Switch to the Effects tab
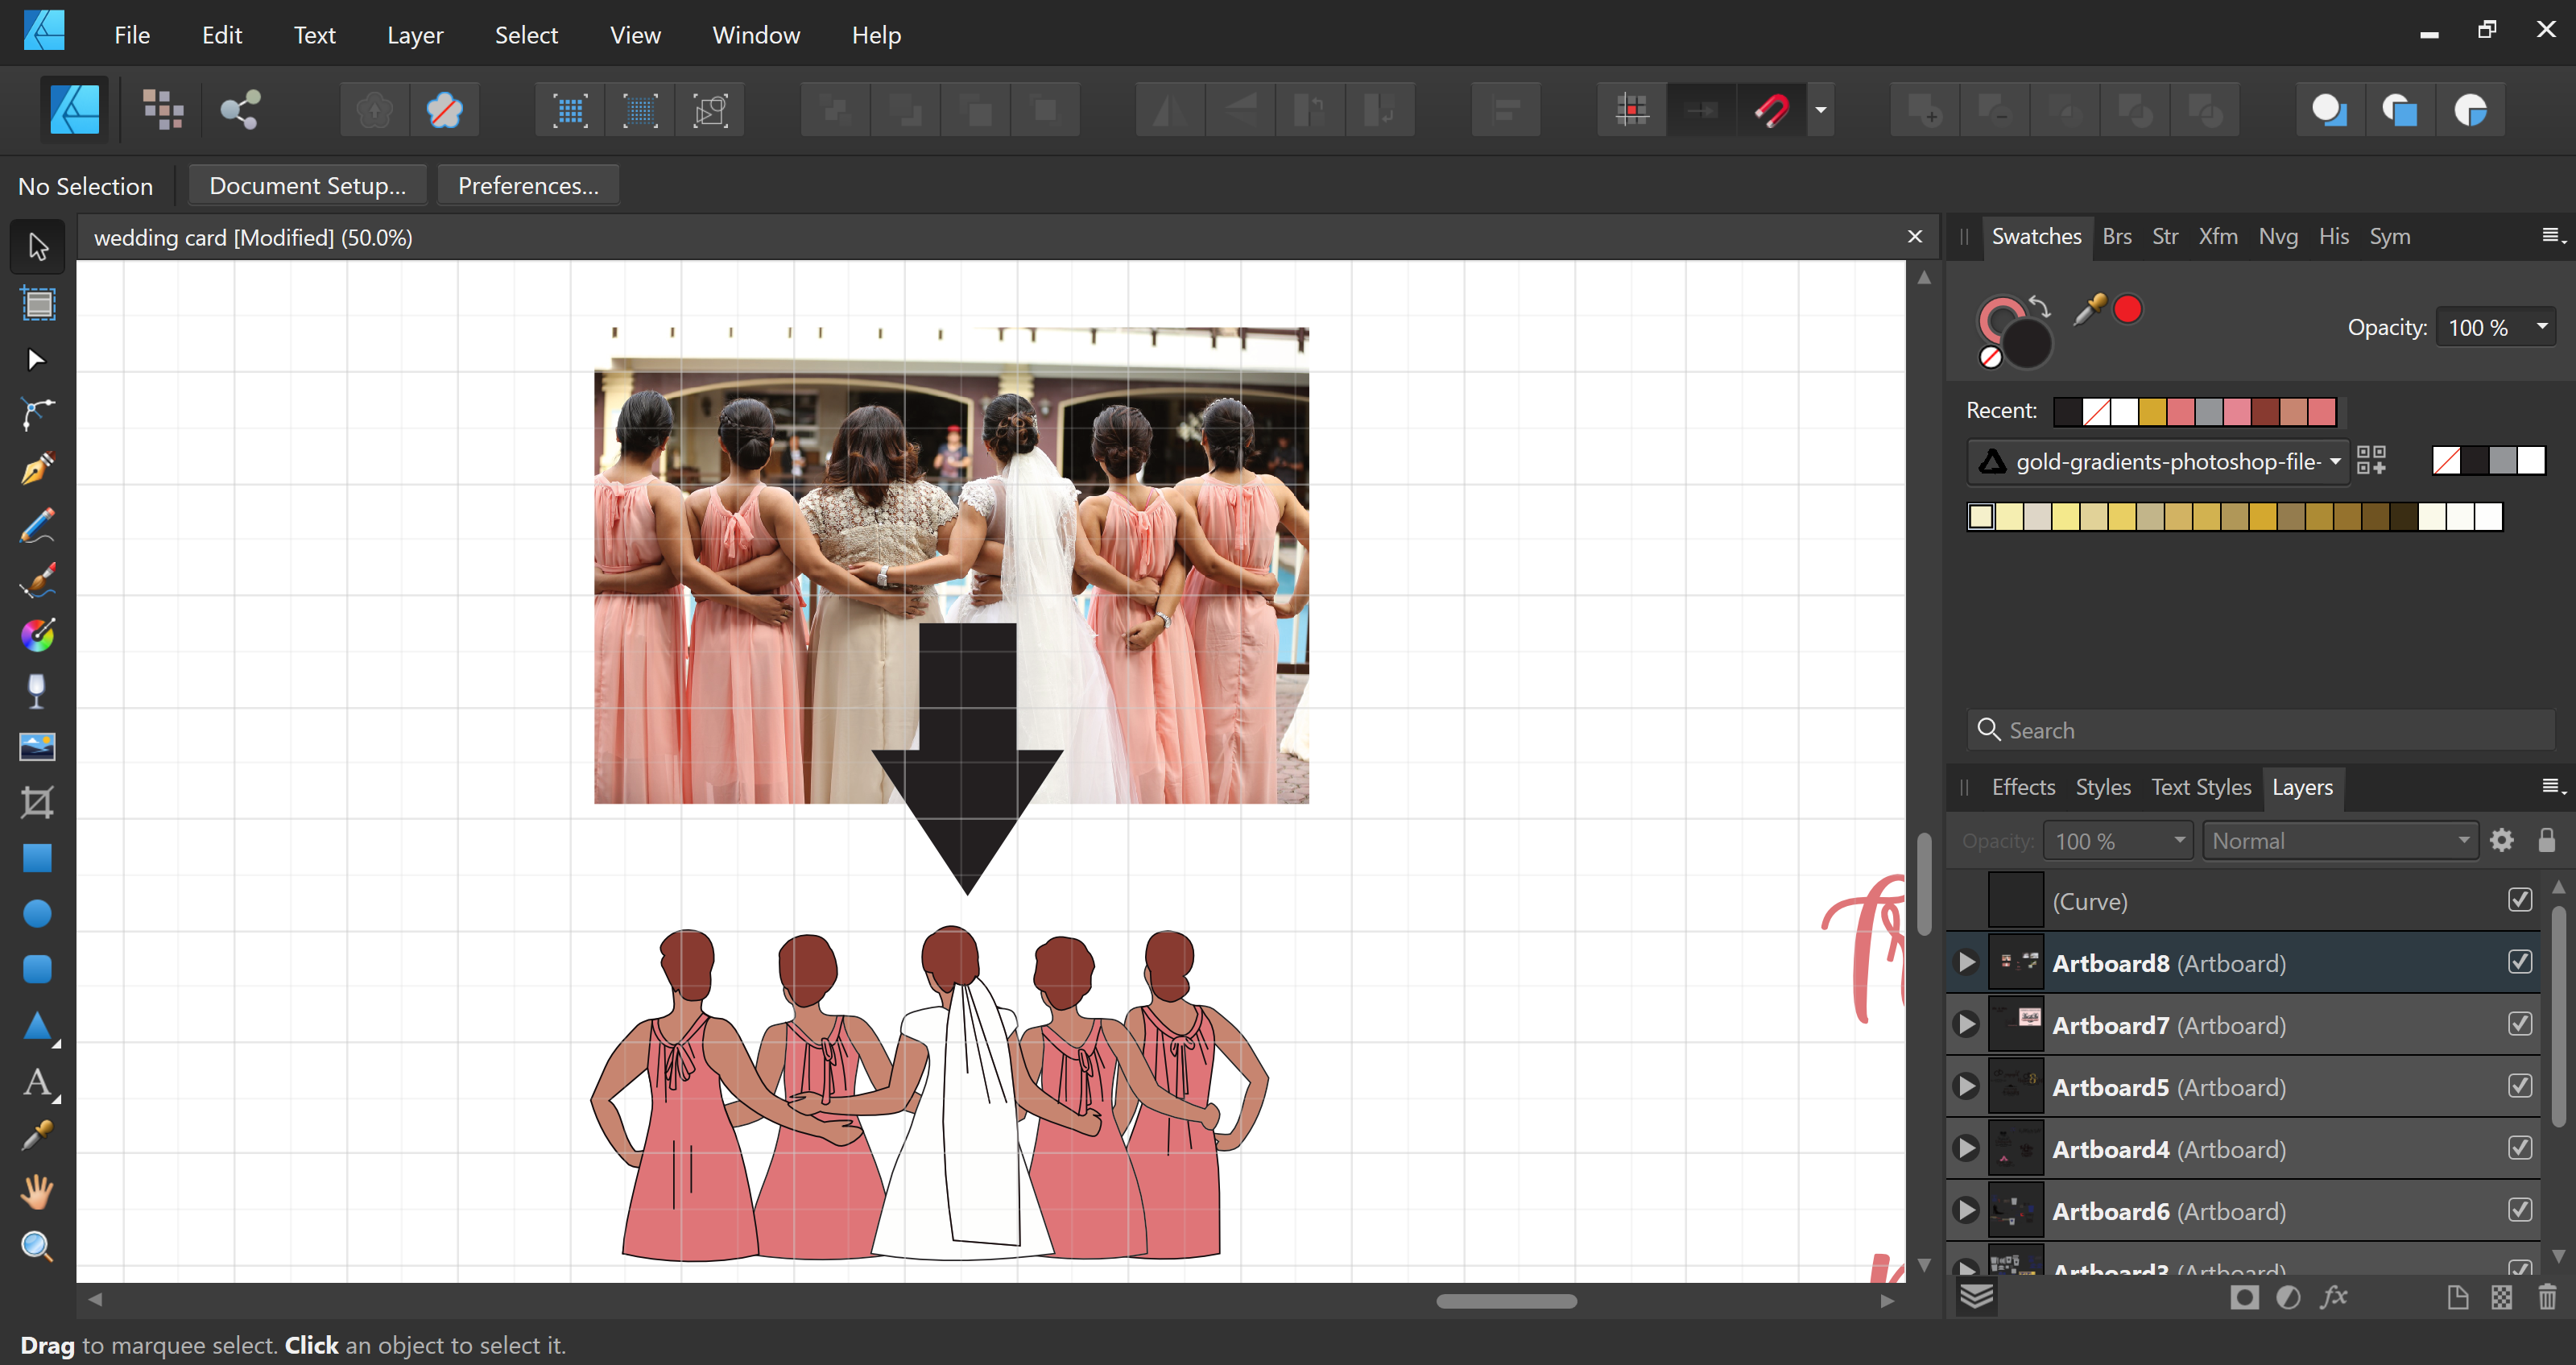 click(2022, 787)
